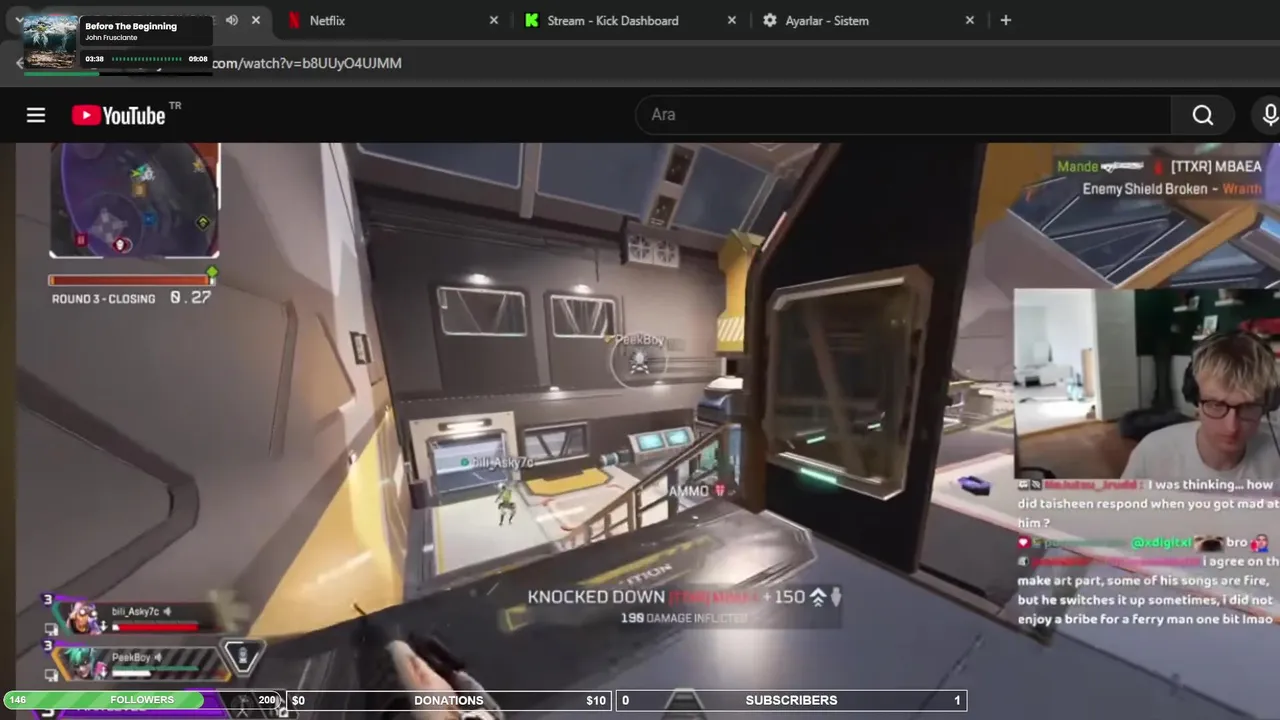Close the Stream - Kick Dashboard tab
Screen dimensions: 1280x720
pyautogui.click(x=732, y=20)
